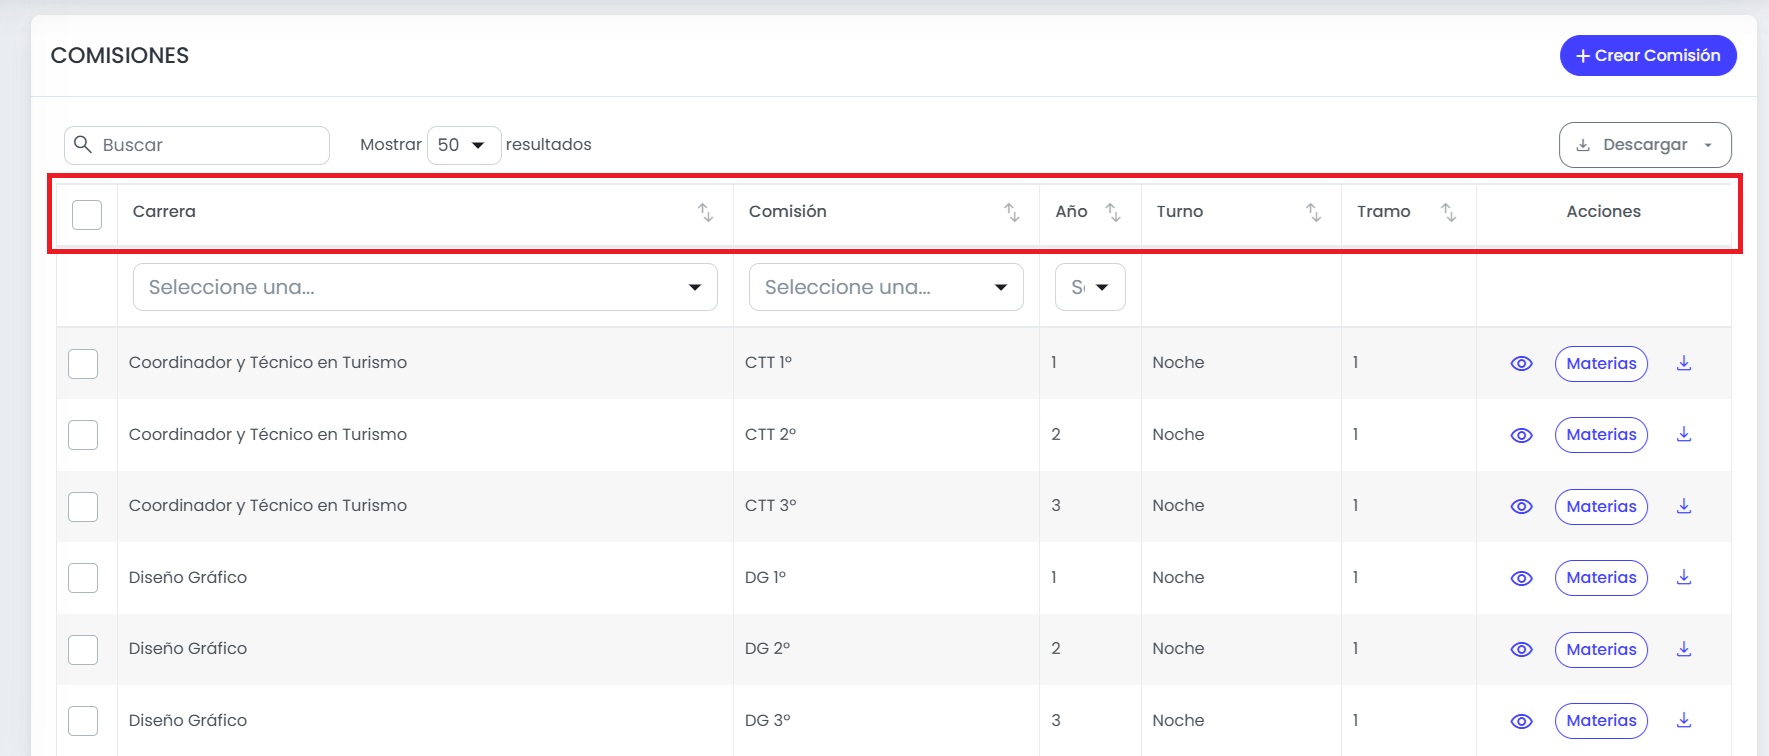Image resolution: width=1769 pixels, height=756 pixels.
Task: Check the DG 2° row checkbox
Action: click(83, 650)
